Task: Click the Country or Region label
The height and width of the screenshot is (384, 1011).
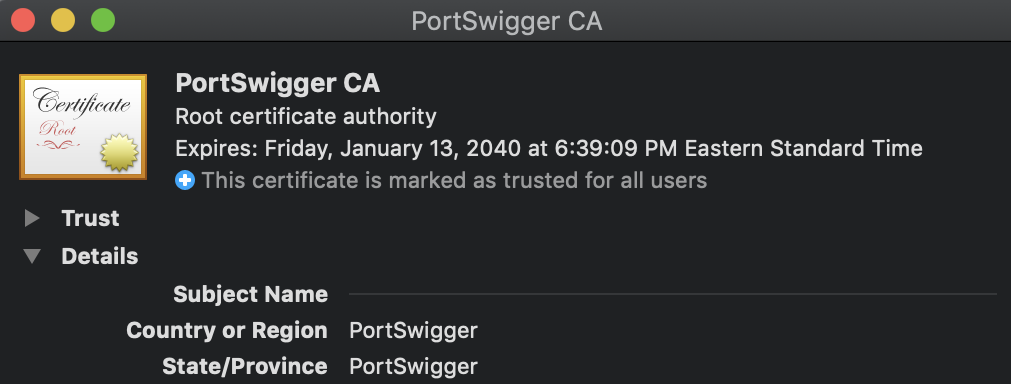Action: coord(227,331)
